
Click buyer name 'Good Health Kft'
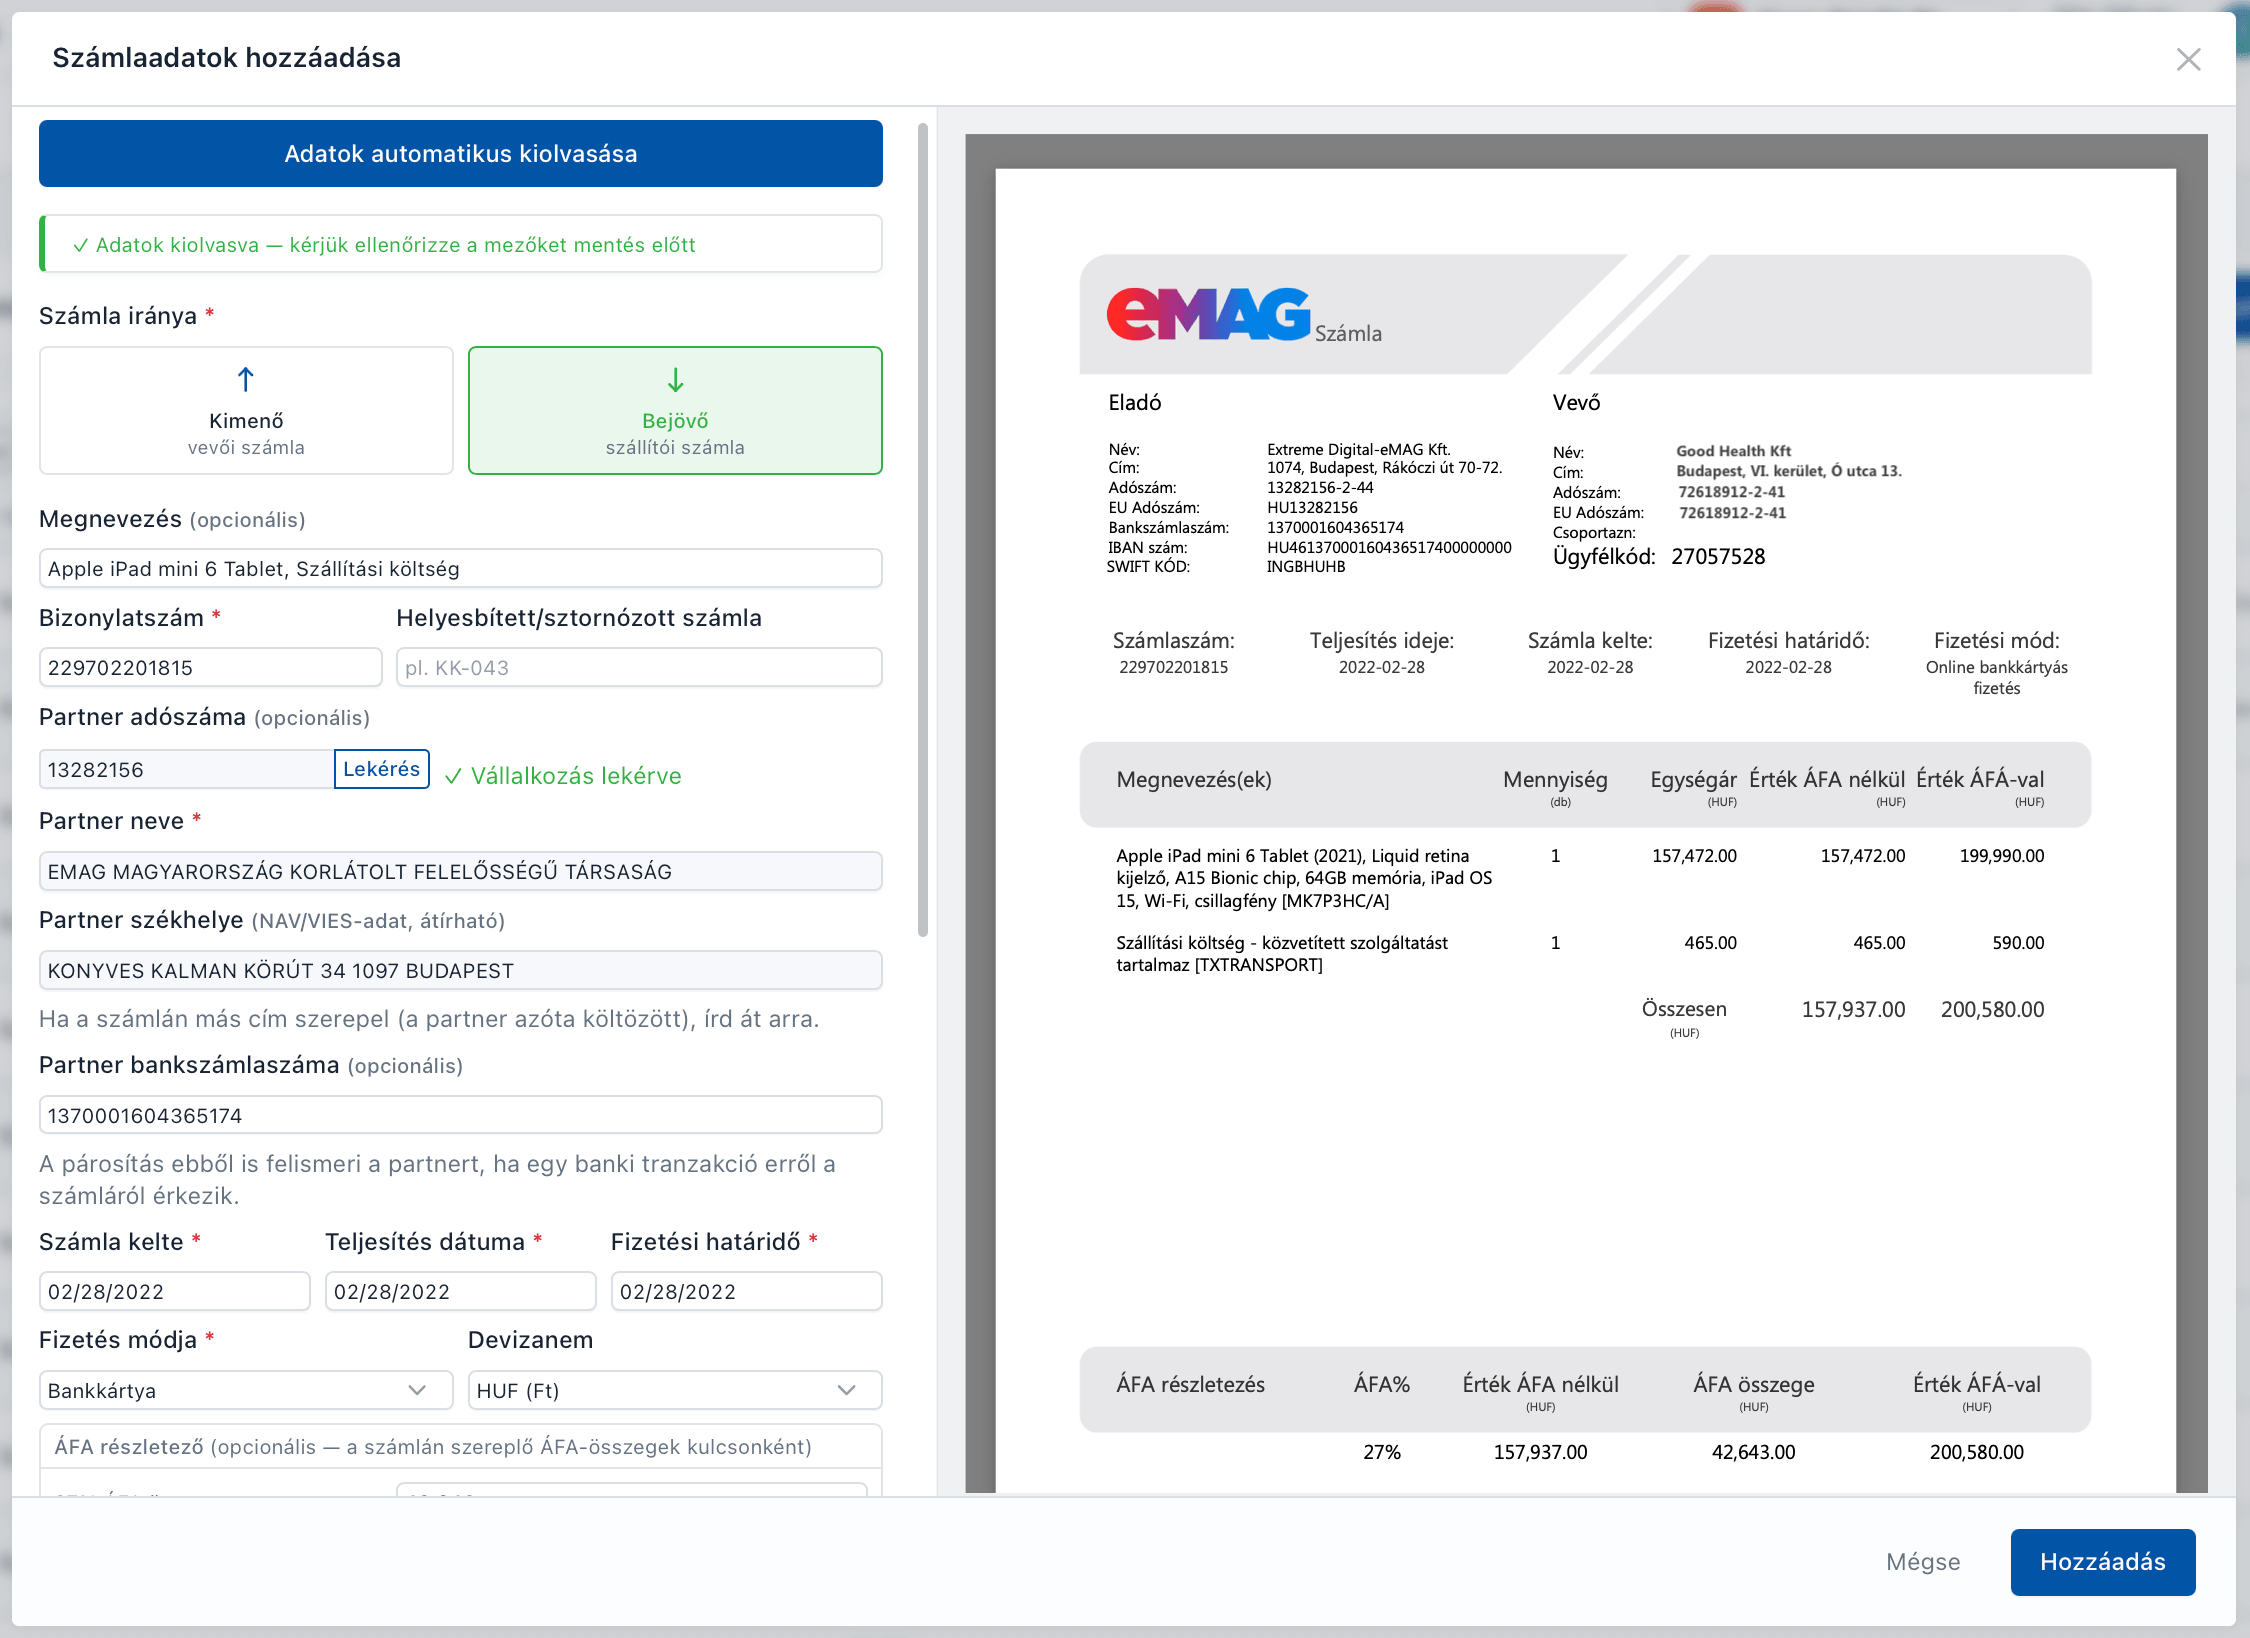(1733, 451)
